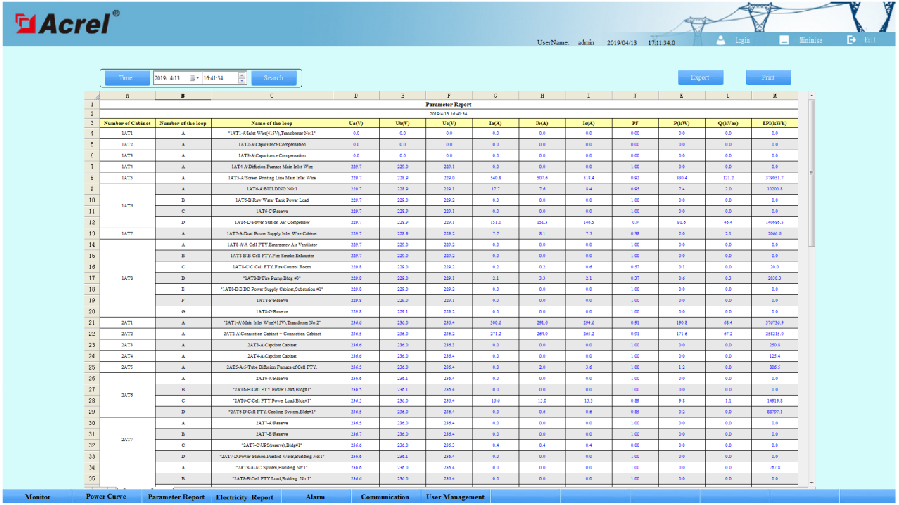This screenshot has height=505, width=899.
Task: Print the parameter report
Action: [767, 77]
